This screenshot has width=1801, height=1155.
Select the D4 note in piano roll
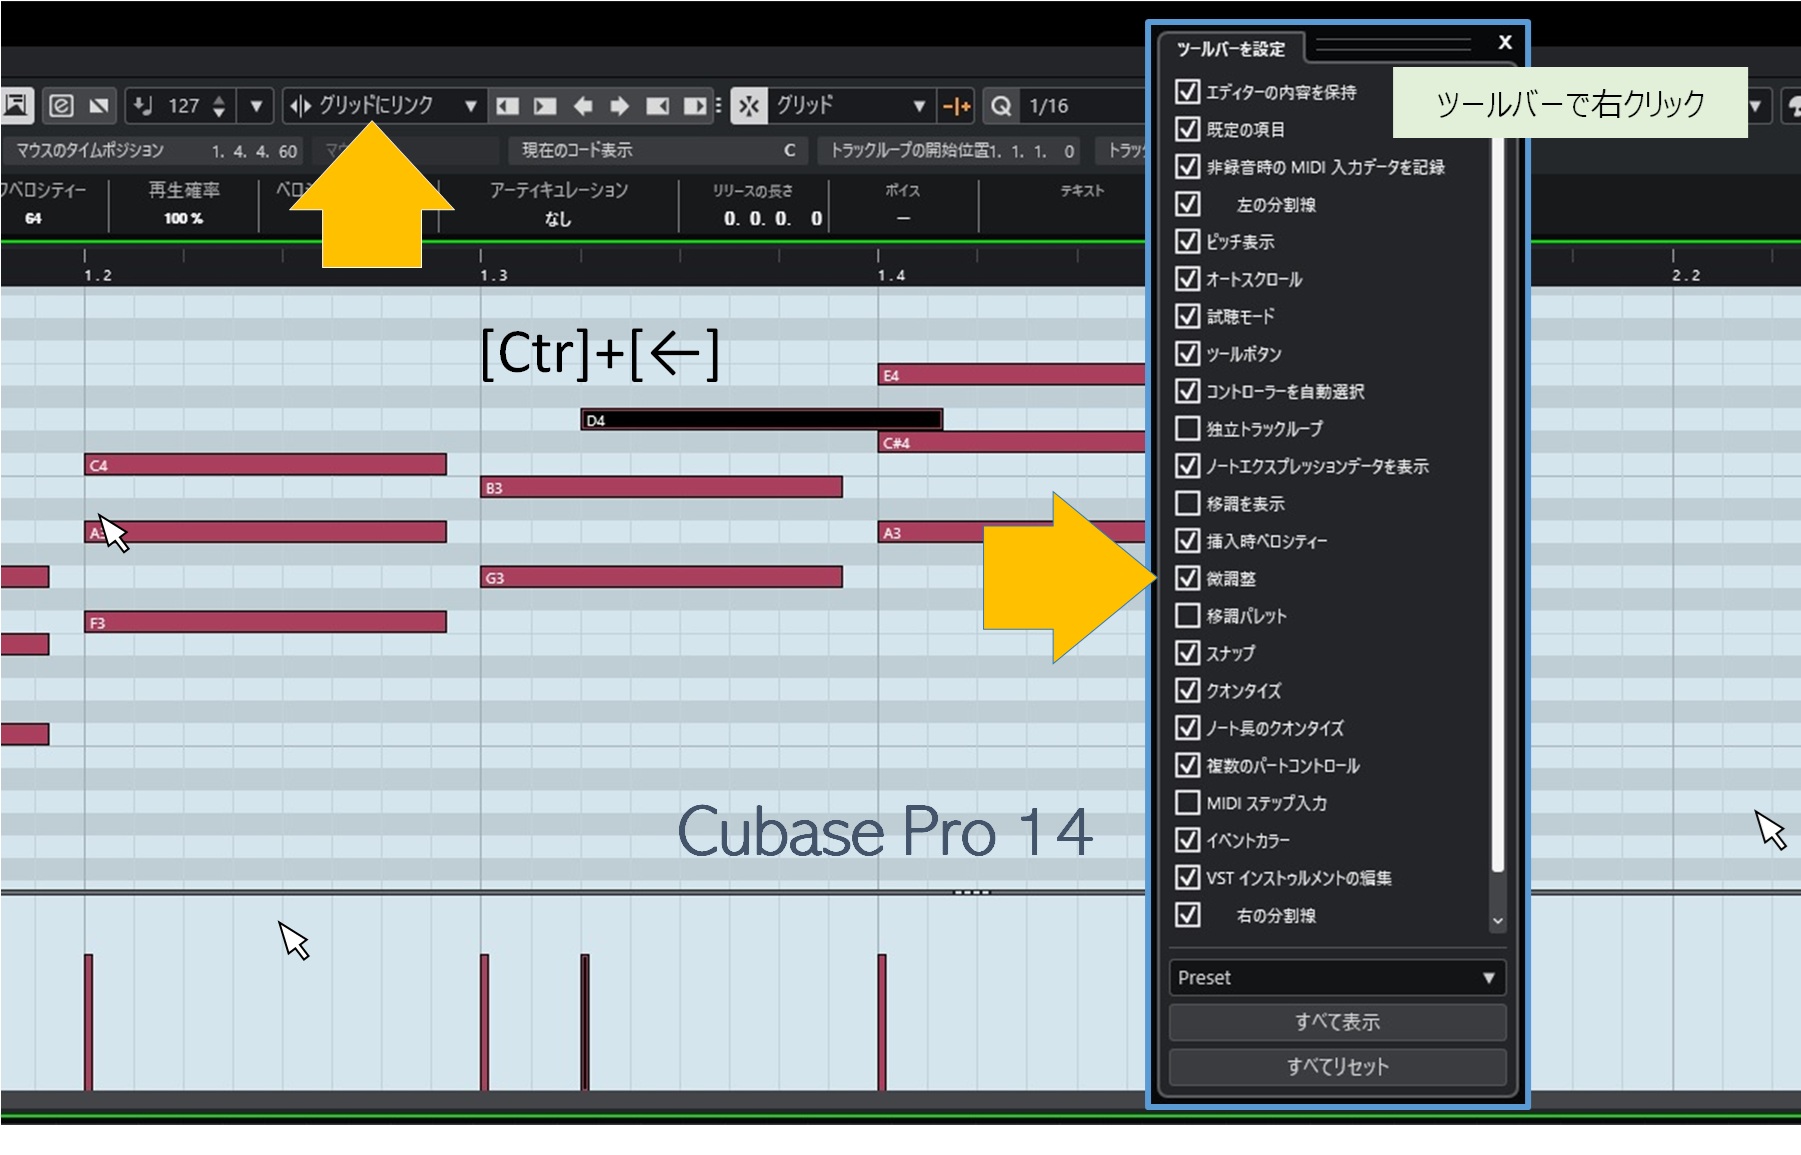click(x=760, y=420)
